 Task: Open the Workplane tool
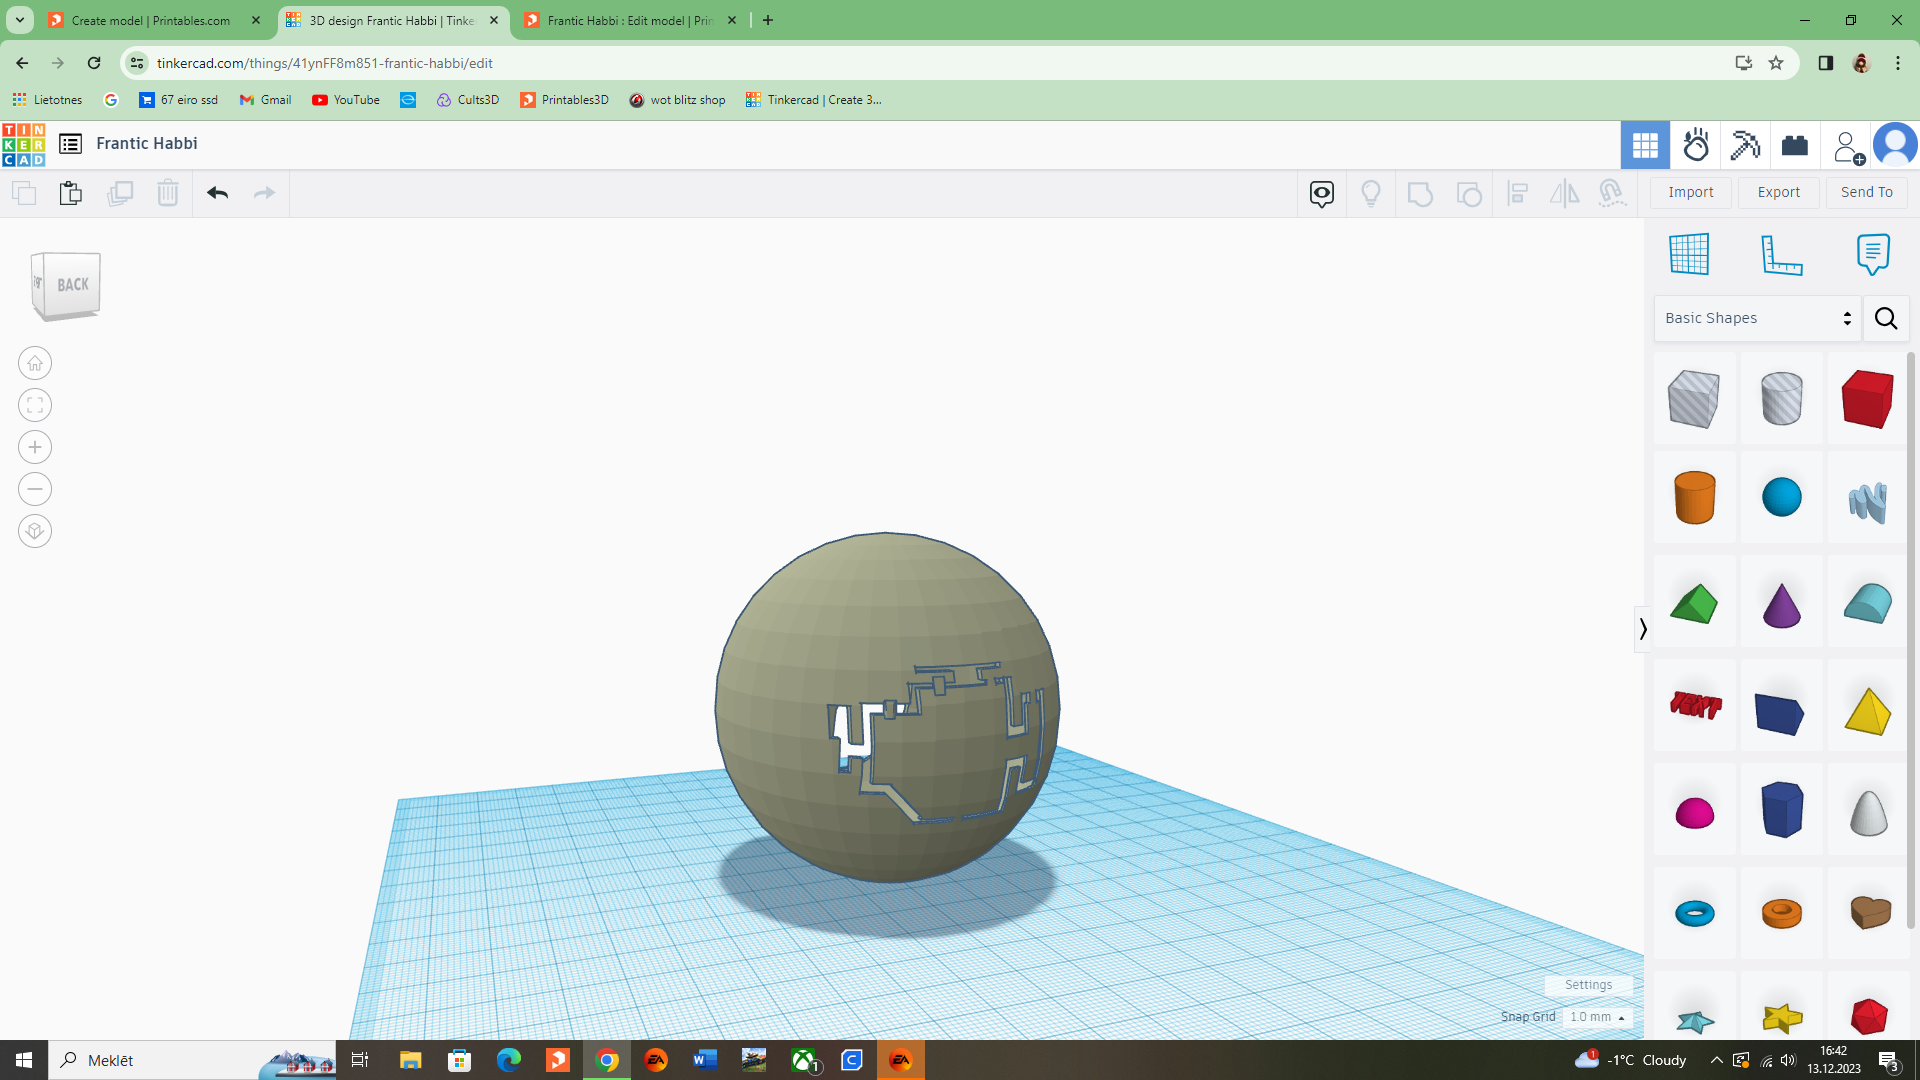(1689, 254)
